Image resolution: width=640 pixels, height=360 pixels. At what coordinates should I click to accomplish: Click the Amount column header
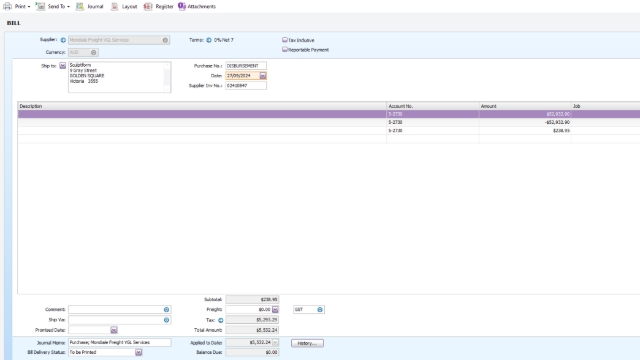coord(525,106)
